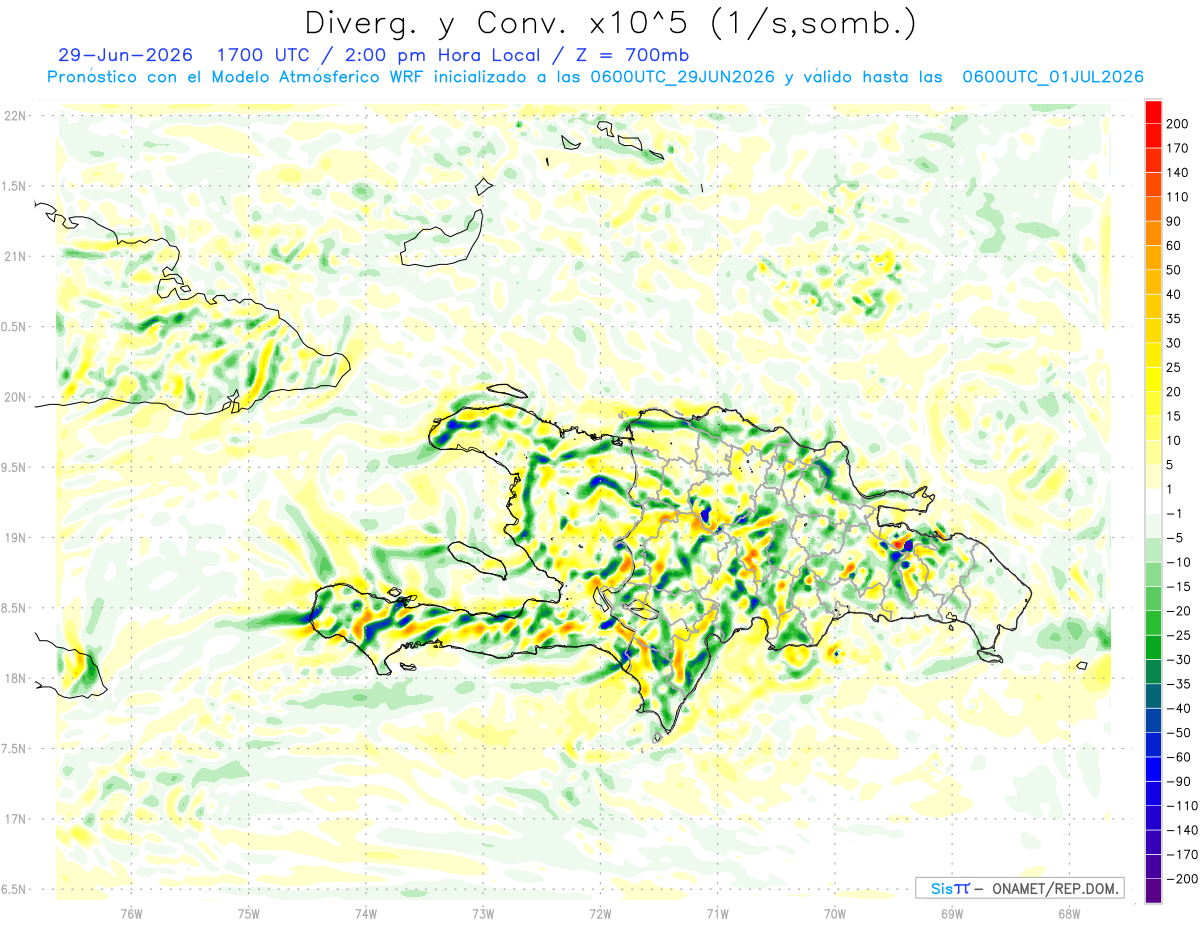Click the '20N' latitude label
1200x927 pixels.
[x=15, y=397]
